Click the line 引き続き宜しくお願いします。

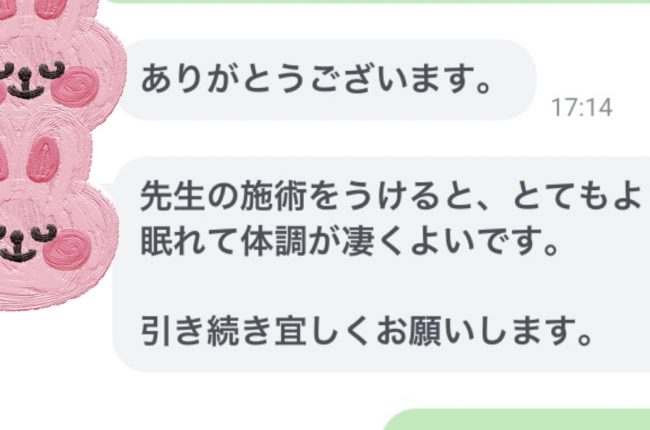366,331
